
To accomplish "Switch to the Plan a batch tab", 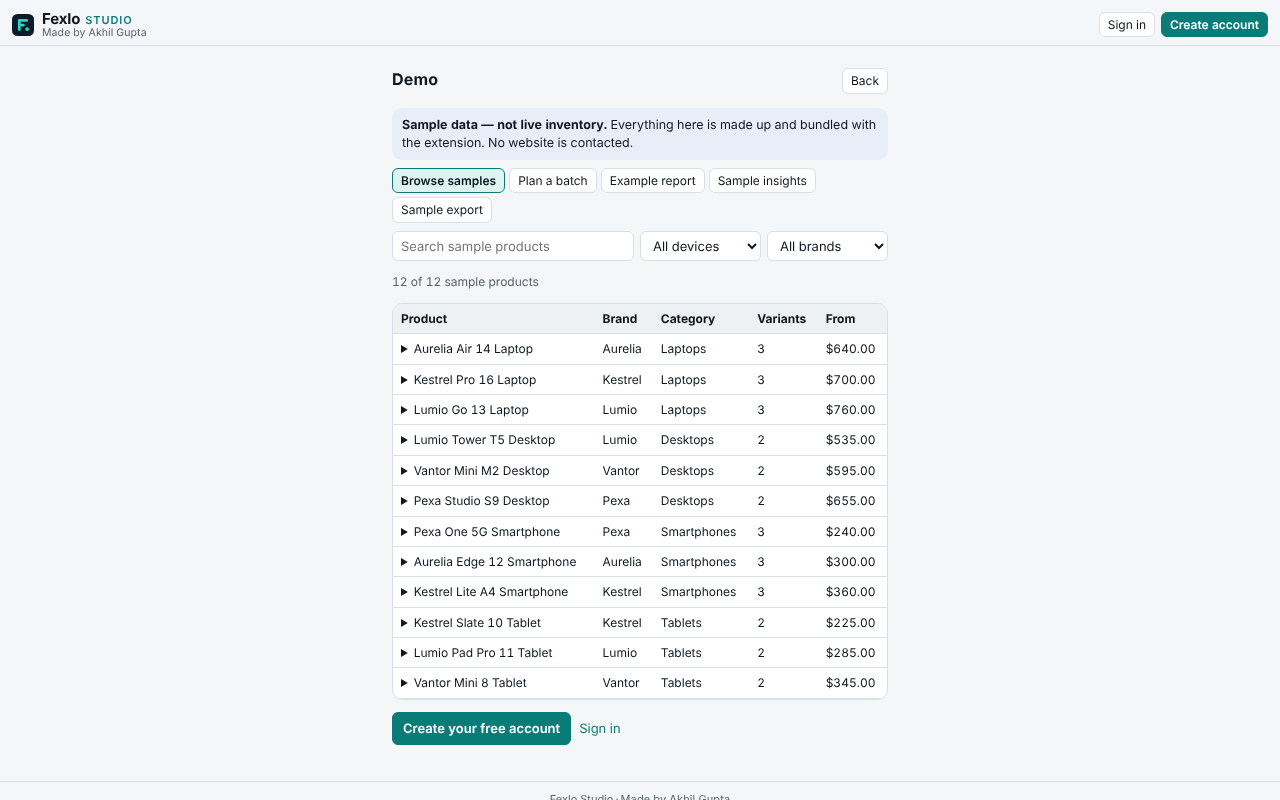I will [553, 181].
